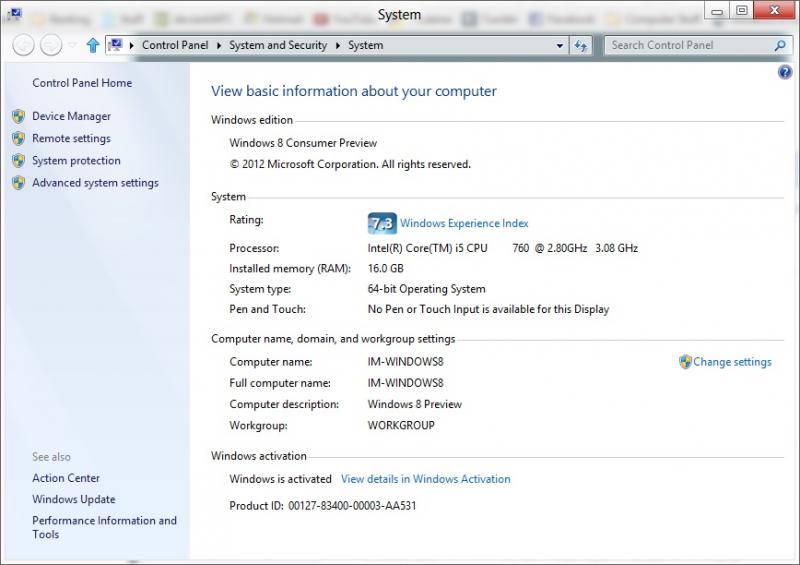Image resolution: width=800 pixels, height=565 pixels.
Task: Open Remote settings link
Action: point(71,138)
